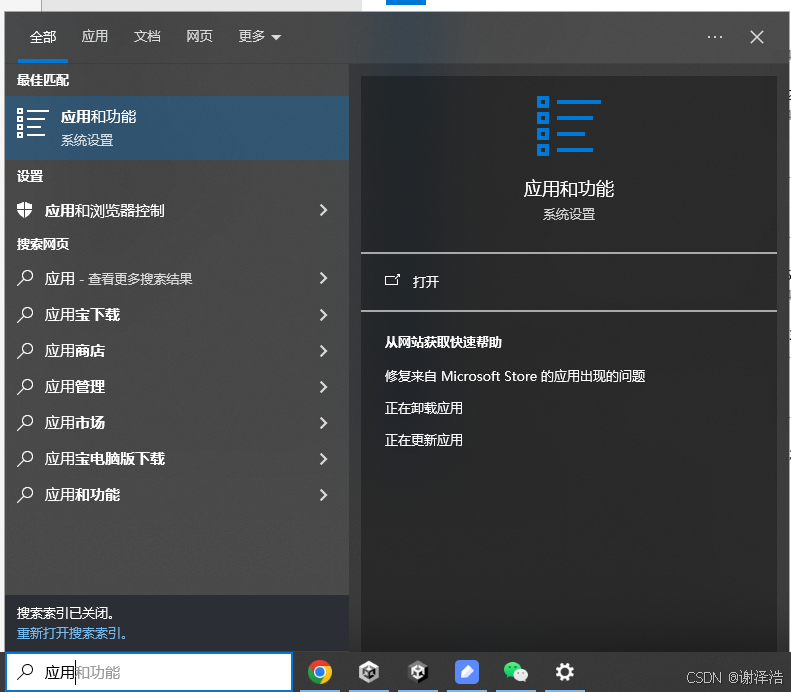Click the list icon of 应用和功能 best match
This screenshot has height=692, width=791.
tap(33, 123)
